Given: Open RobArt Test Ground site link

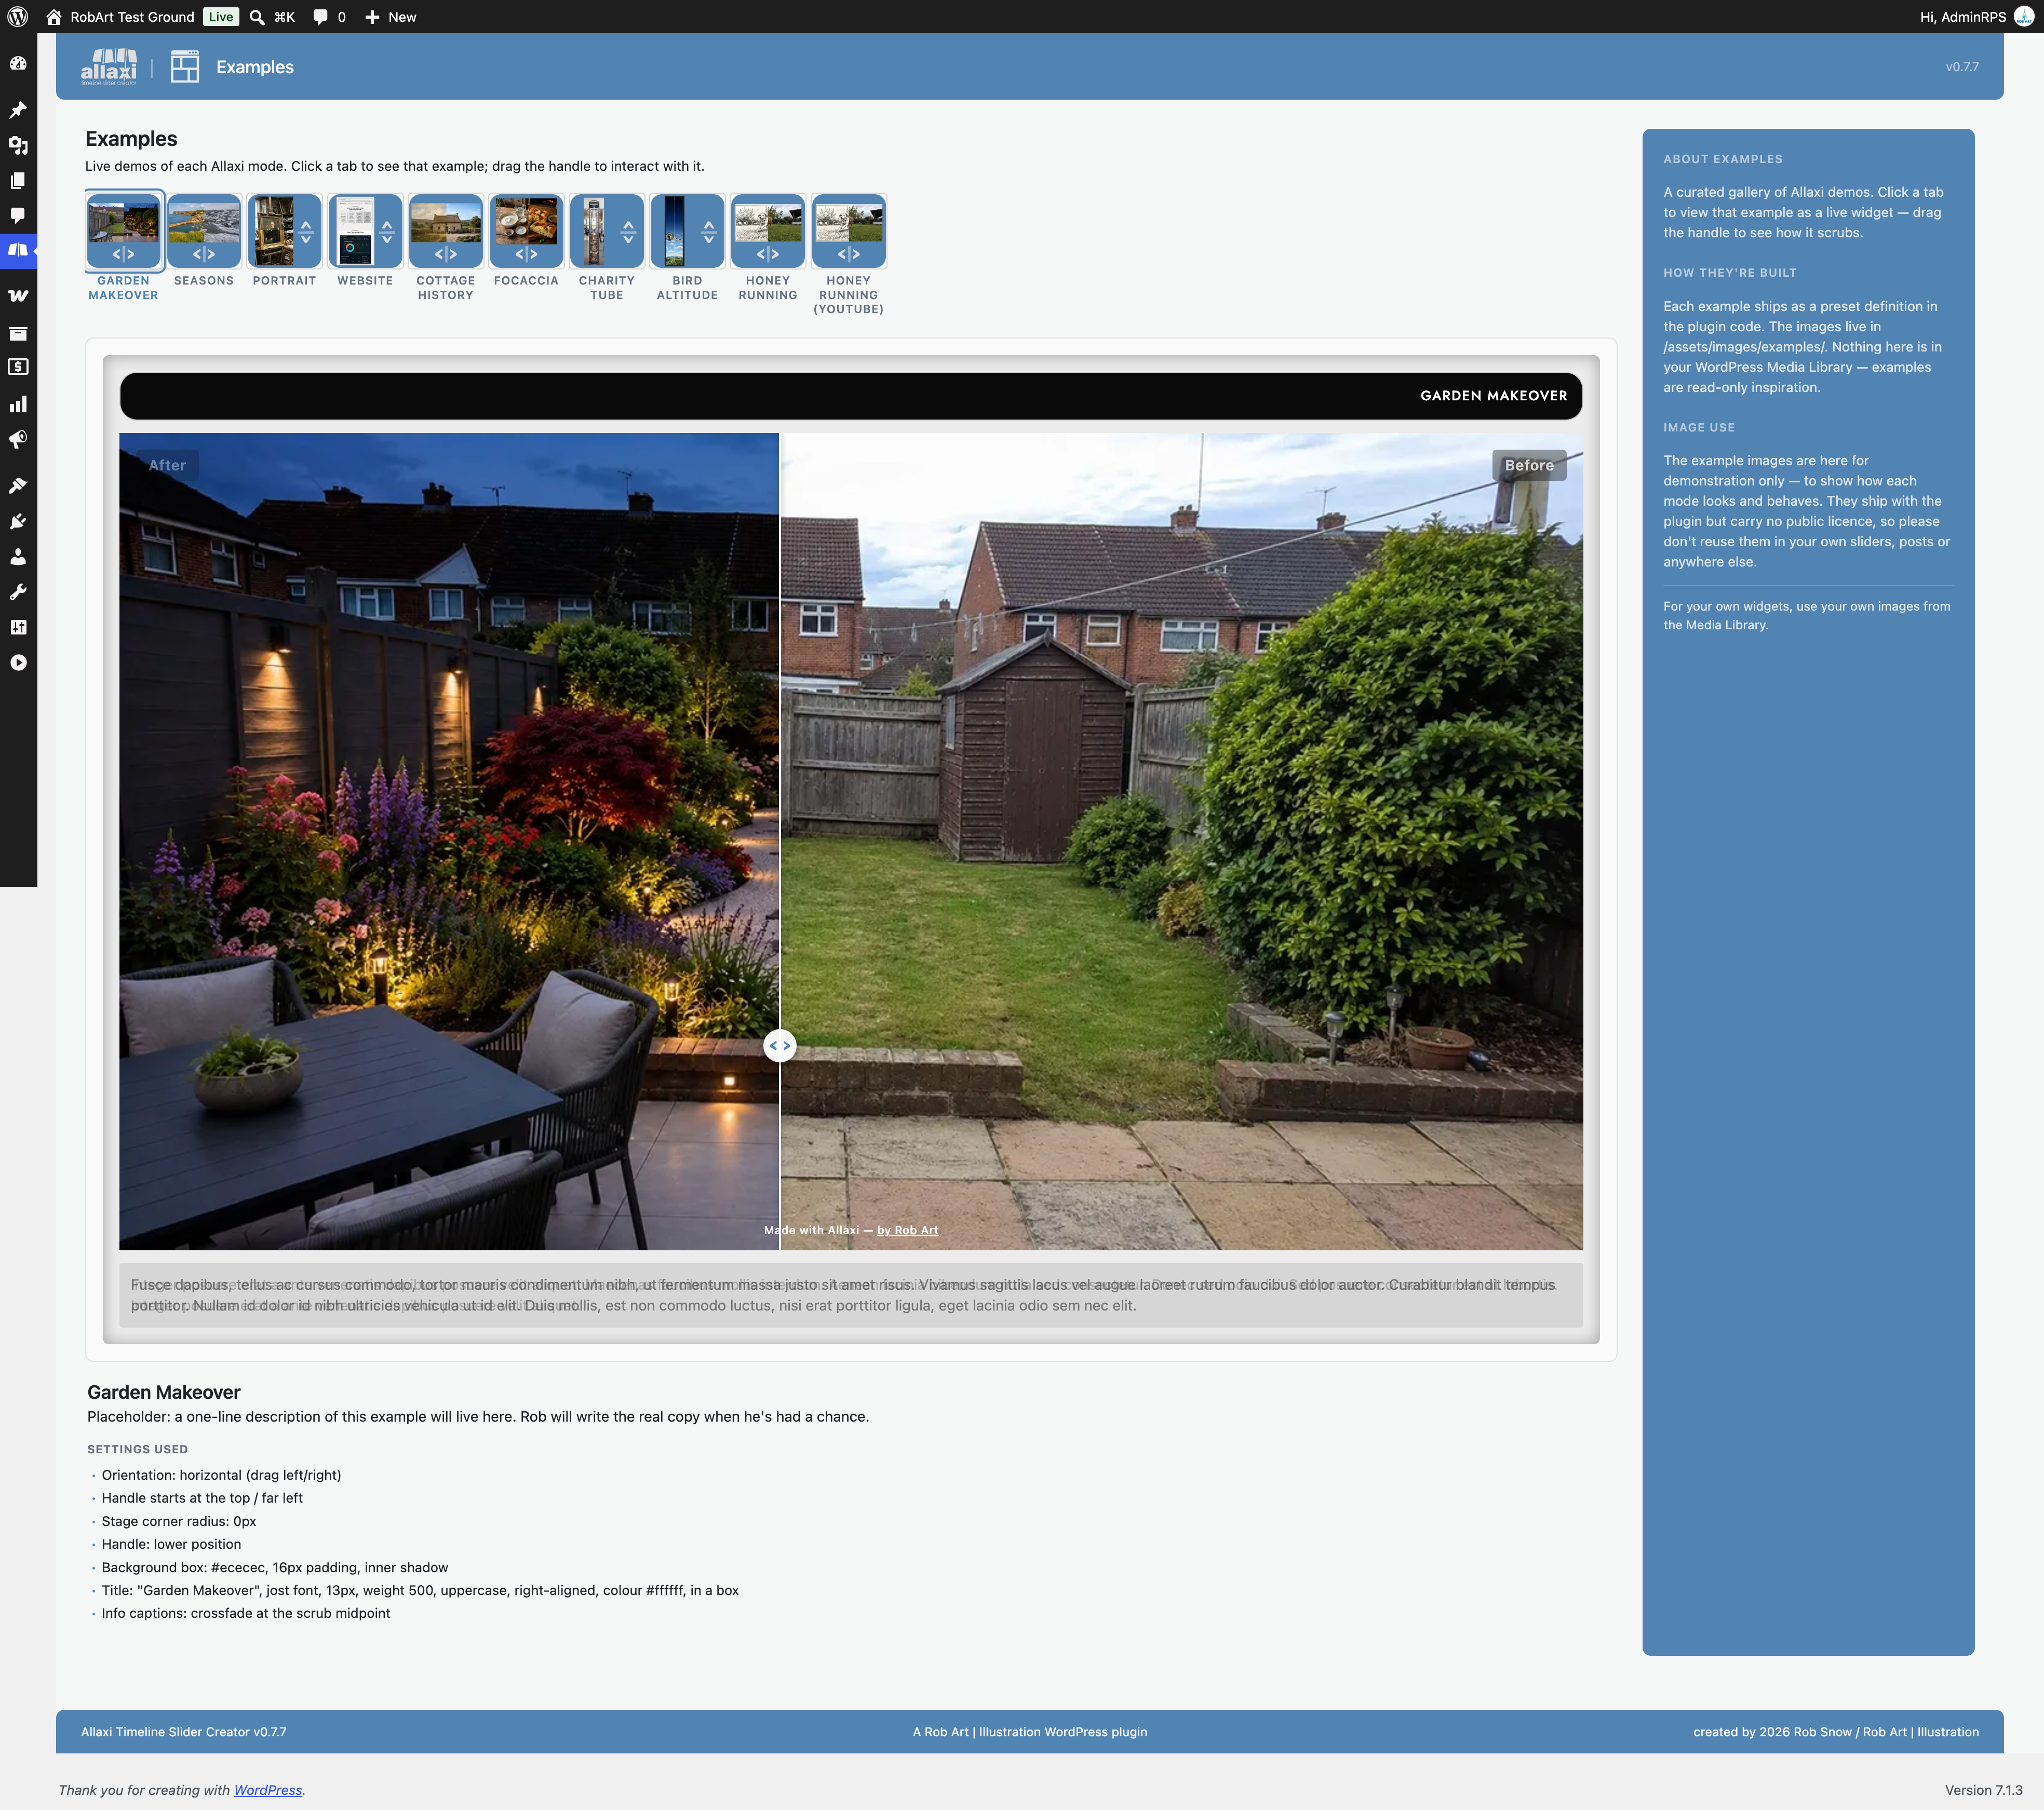Looking at the screenshot, I should click(120, 17).
